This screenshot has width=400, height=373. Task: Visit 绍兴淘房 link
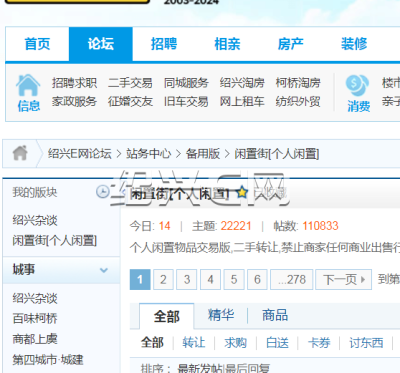(x=242, y=83)
